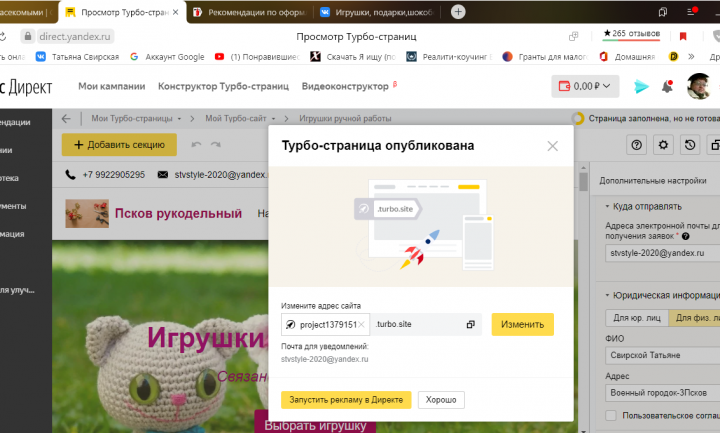Open Видеоконструктор menu
This screenshot has width=720, height=433.
pos(345,86)
